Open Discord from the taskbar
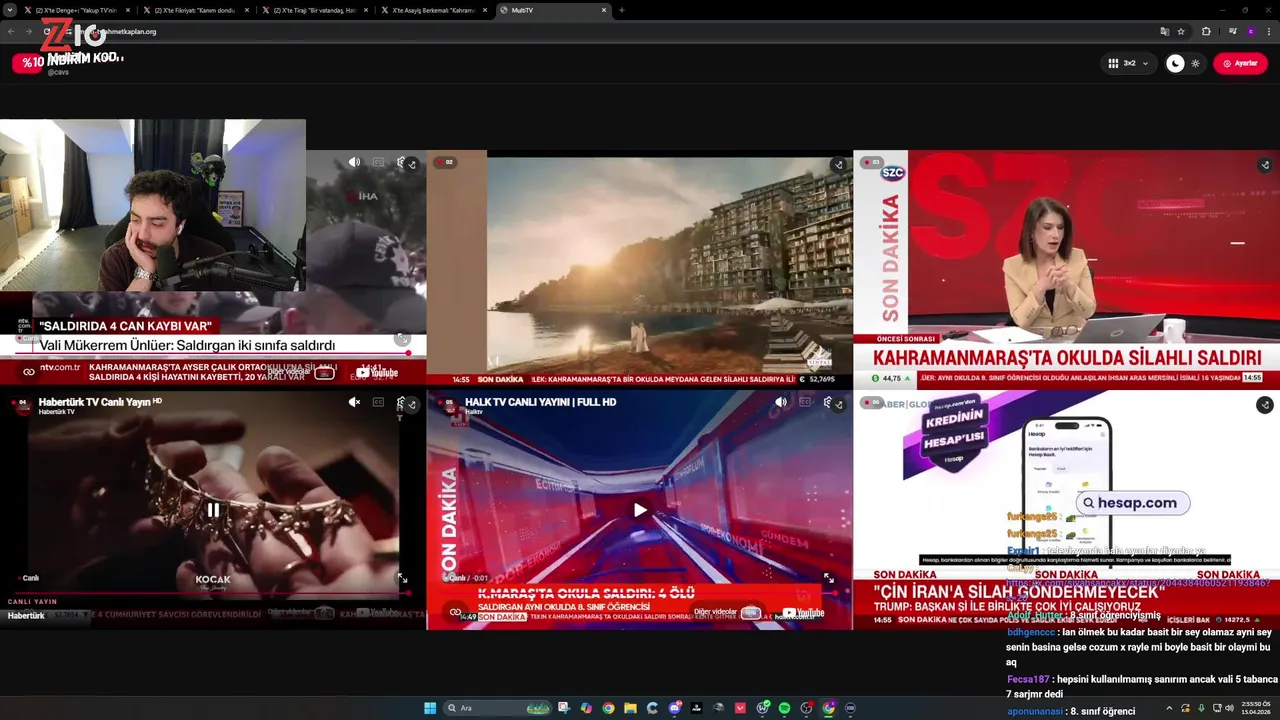1280x720 pixels. (x=675, y=708)
